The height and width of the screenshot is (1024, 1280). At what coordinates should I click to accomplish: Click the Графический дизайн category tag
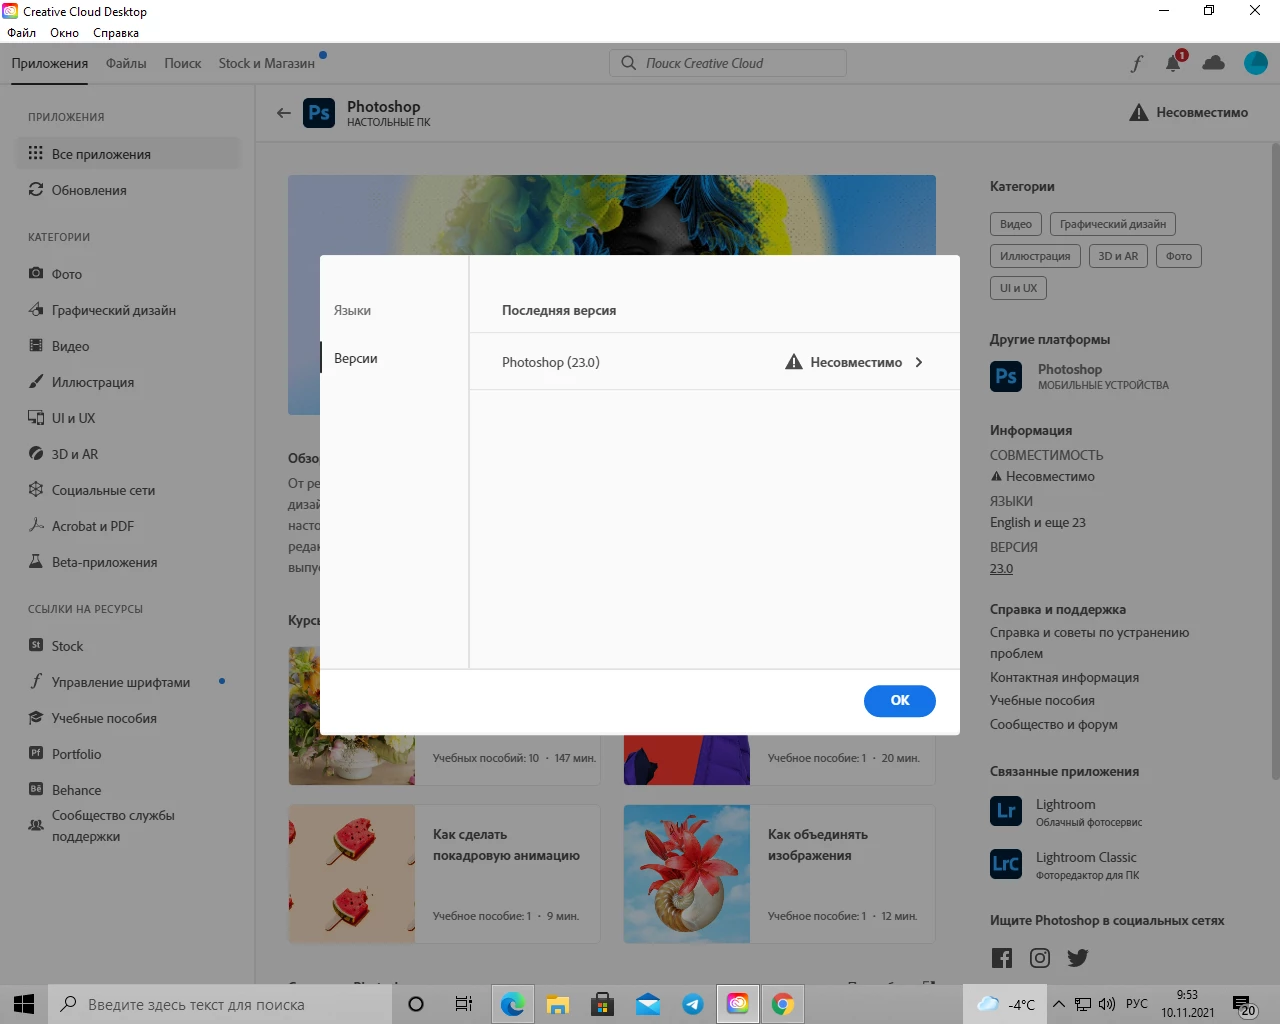point(1113,224)
